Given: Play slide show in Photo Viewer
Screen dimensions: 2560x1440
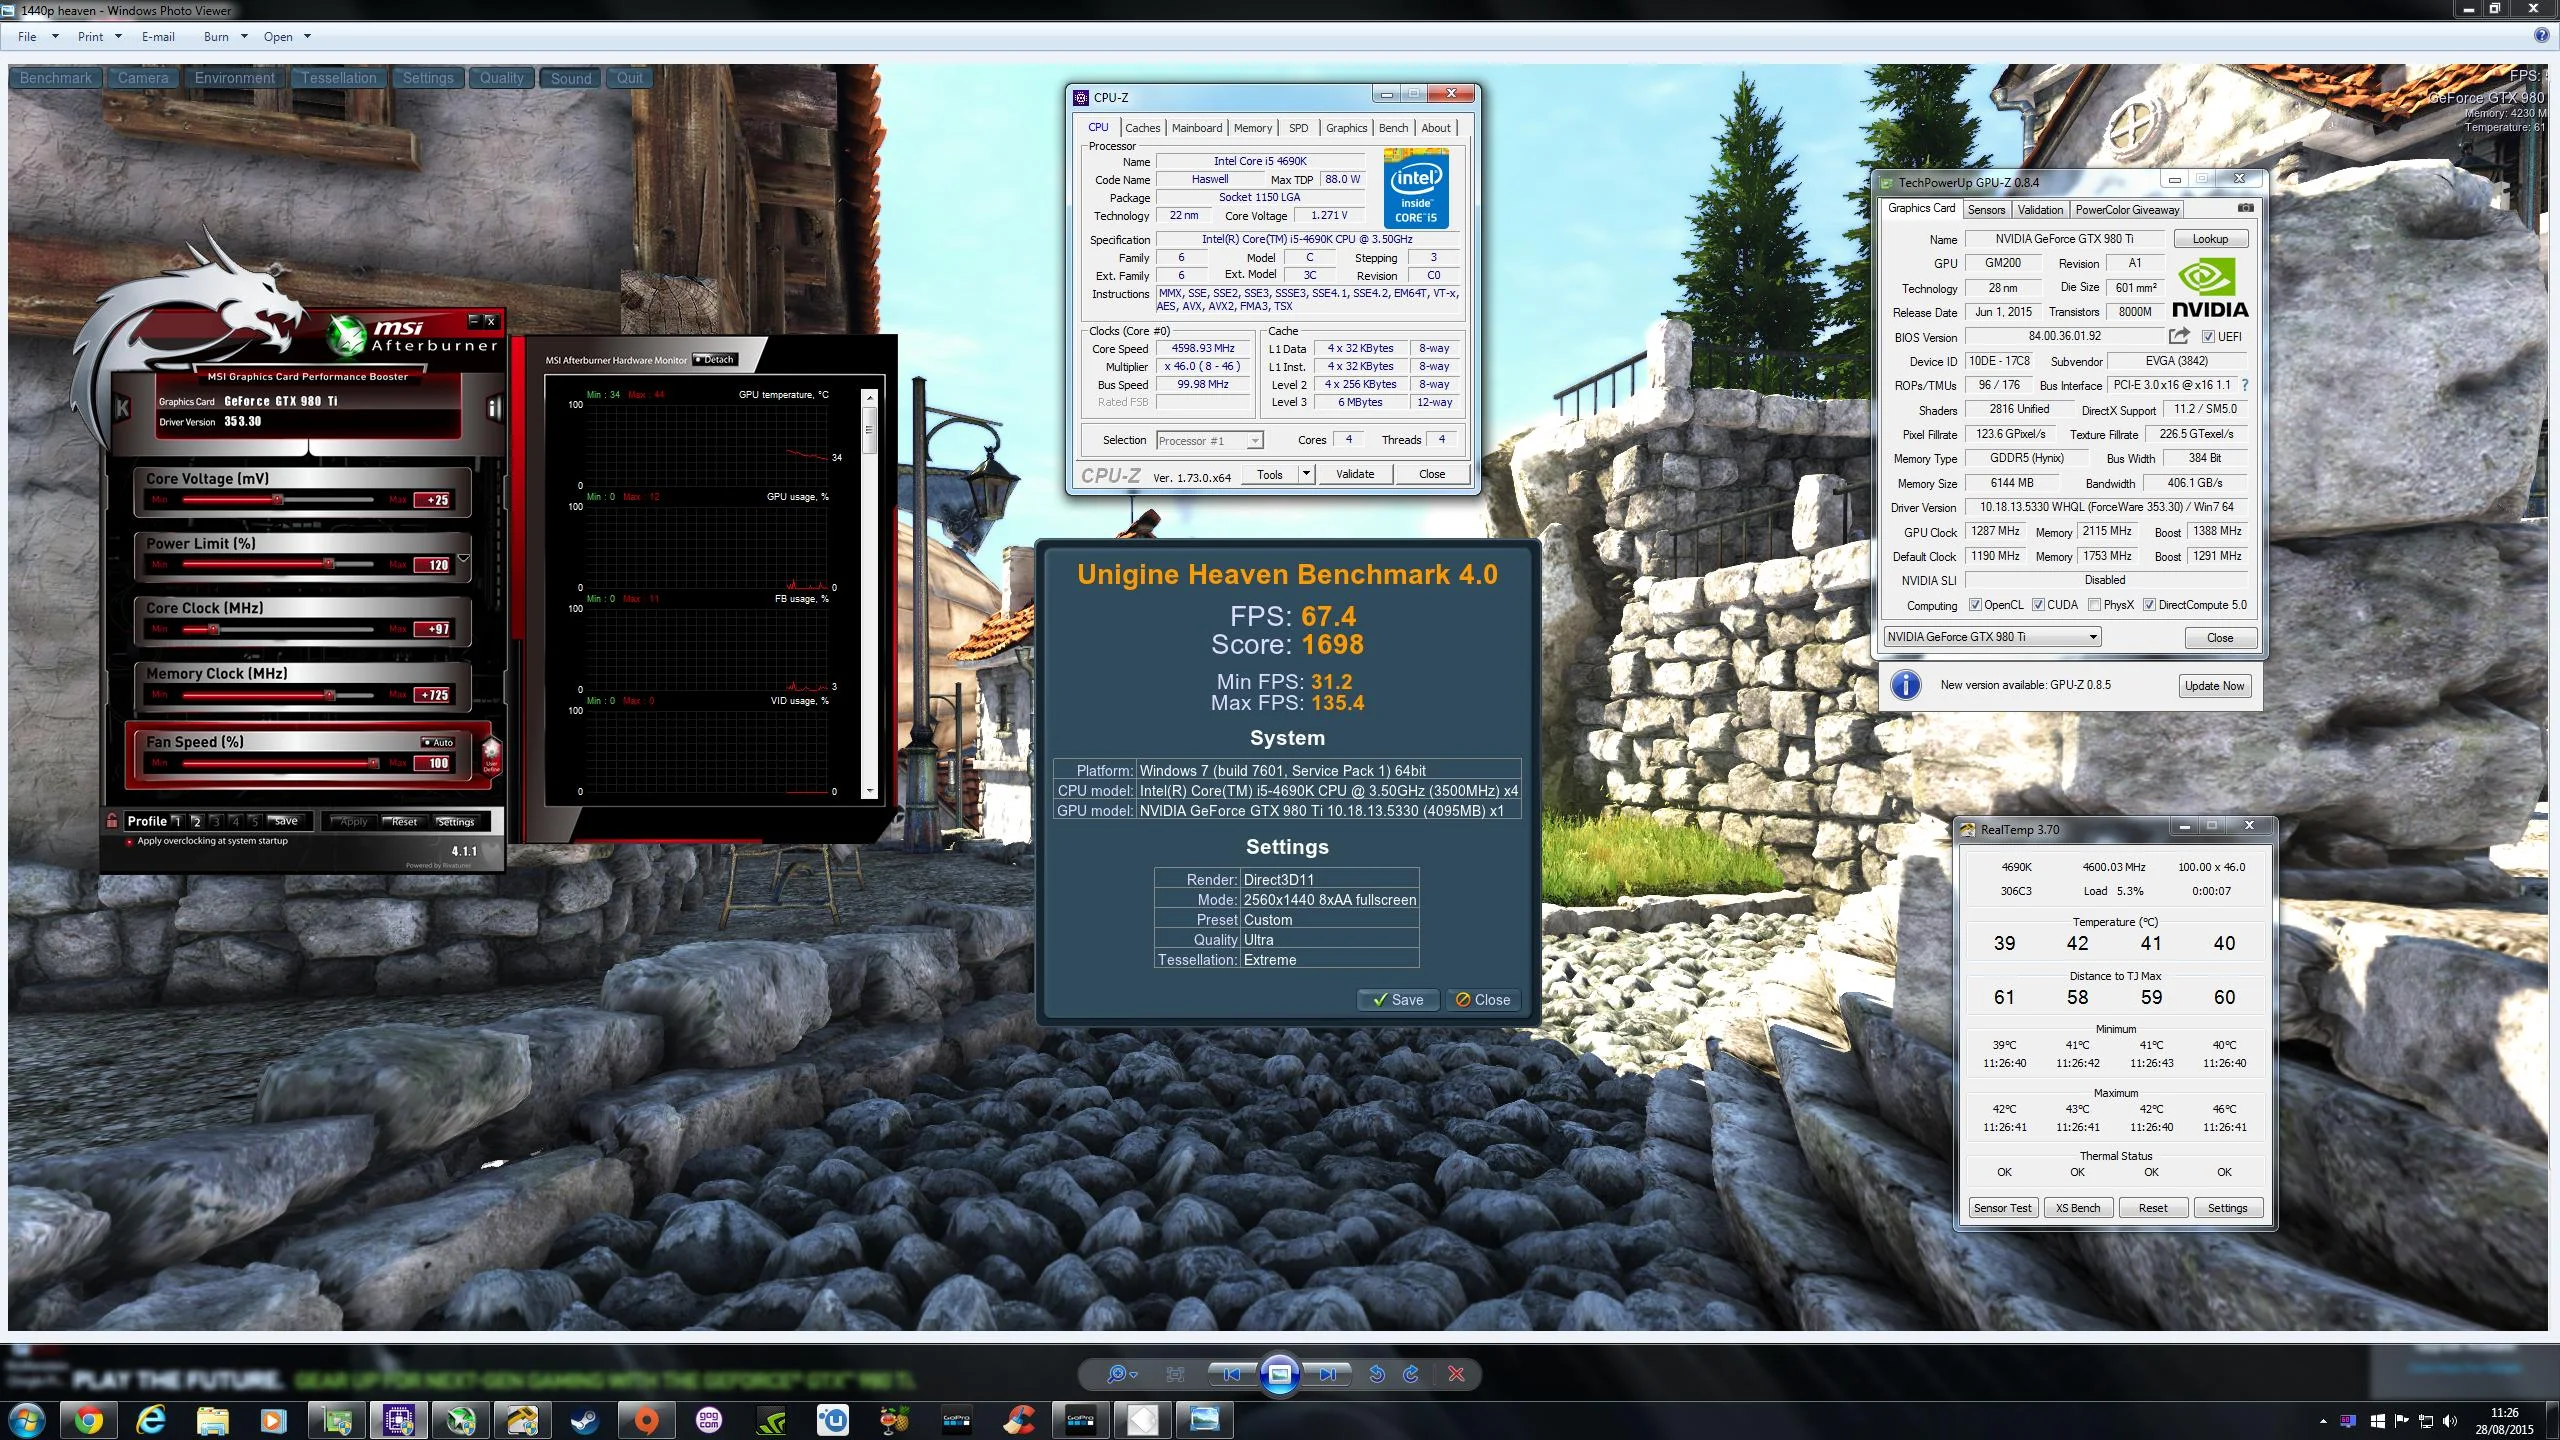Looking at the screenshot, I should (1279, 1374).
